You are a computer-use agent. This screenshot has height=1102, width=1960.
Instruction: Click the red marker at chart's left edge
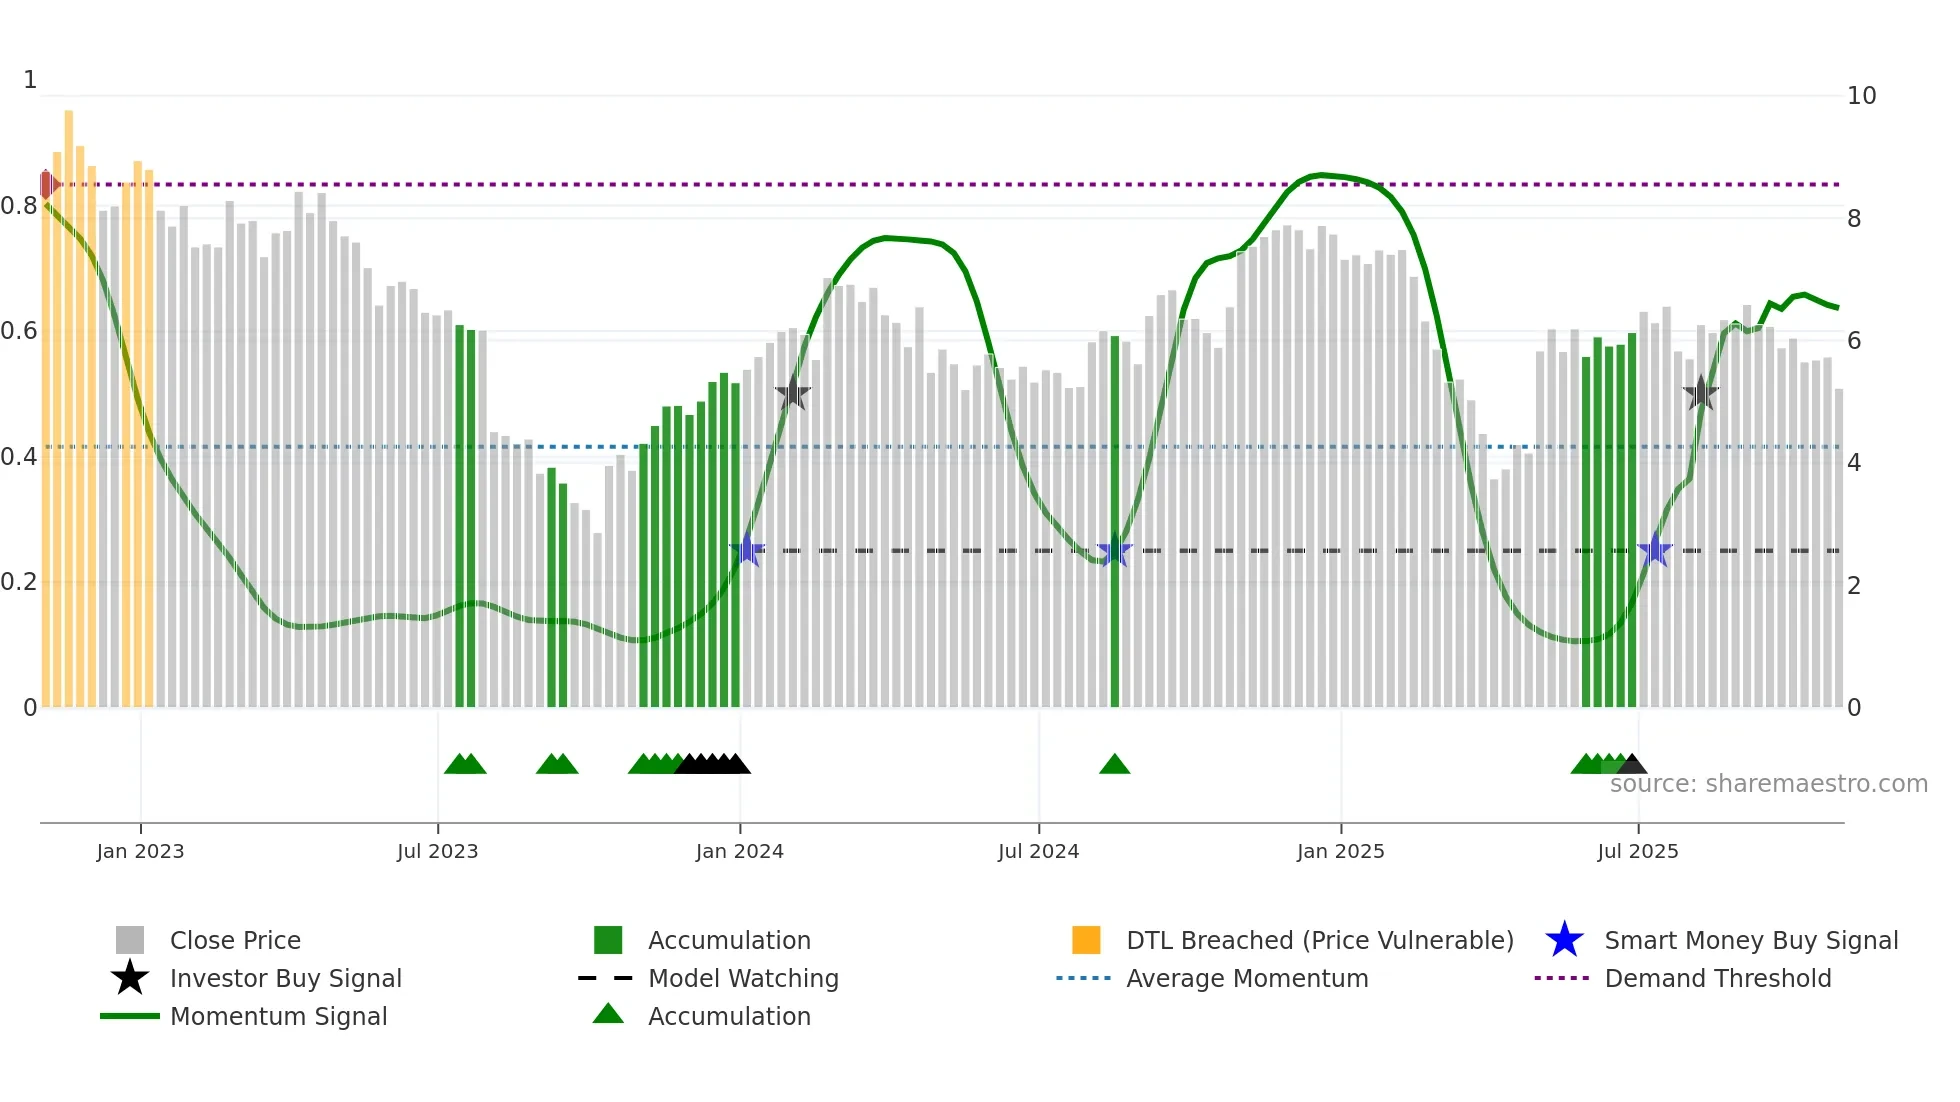click(x=48, y=185)
